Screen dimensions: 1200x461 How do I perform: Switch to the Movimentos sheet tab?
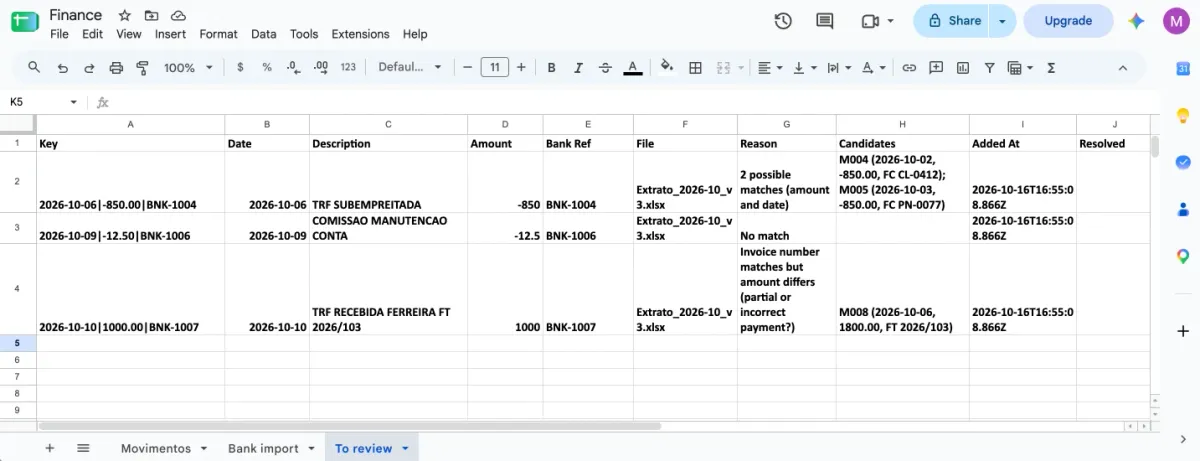click(156, 448)
